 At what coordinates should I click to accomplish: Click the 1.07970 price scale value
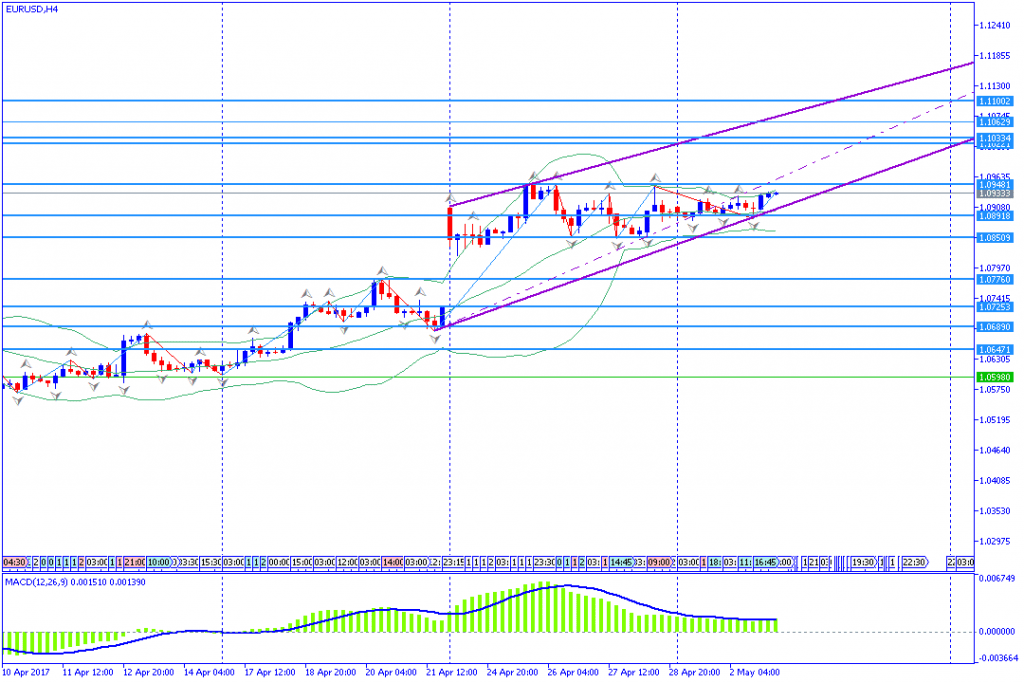click(x=995, y=268)
